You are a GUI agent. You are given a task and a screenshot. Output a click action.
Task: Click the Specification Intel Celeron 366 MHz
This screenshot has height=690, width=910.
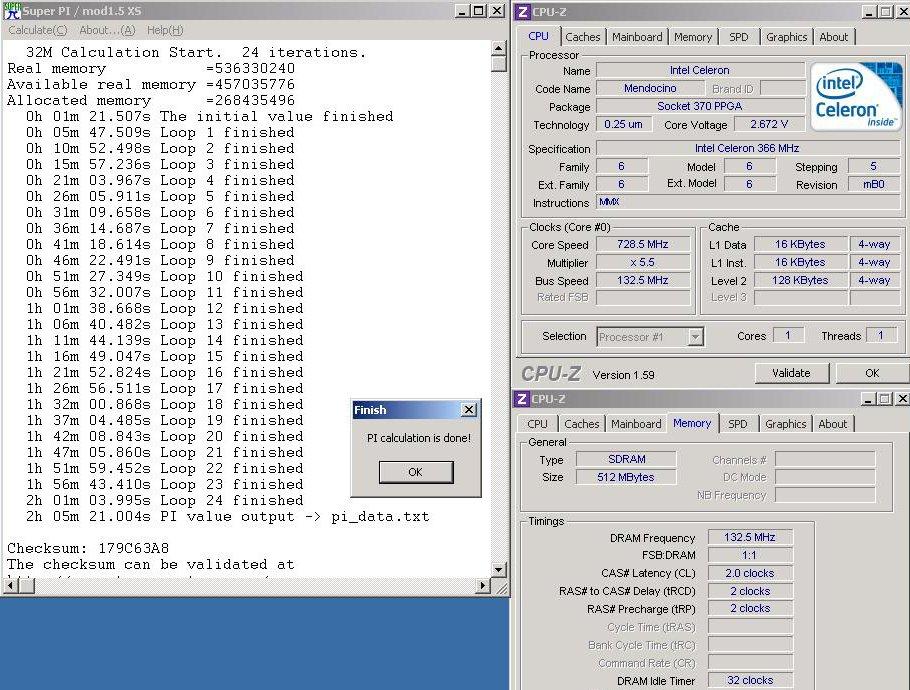tap(748, 148)
